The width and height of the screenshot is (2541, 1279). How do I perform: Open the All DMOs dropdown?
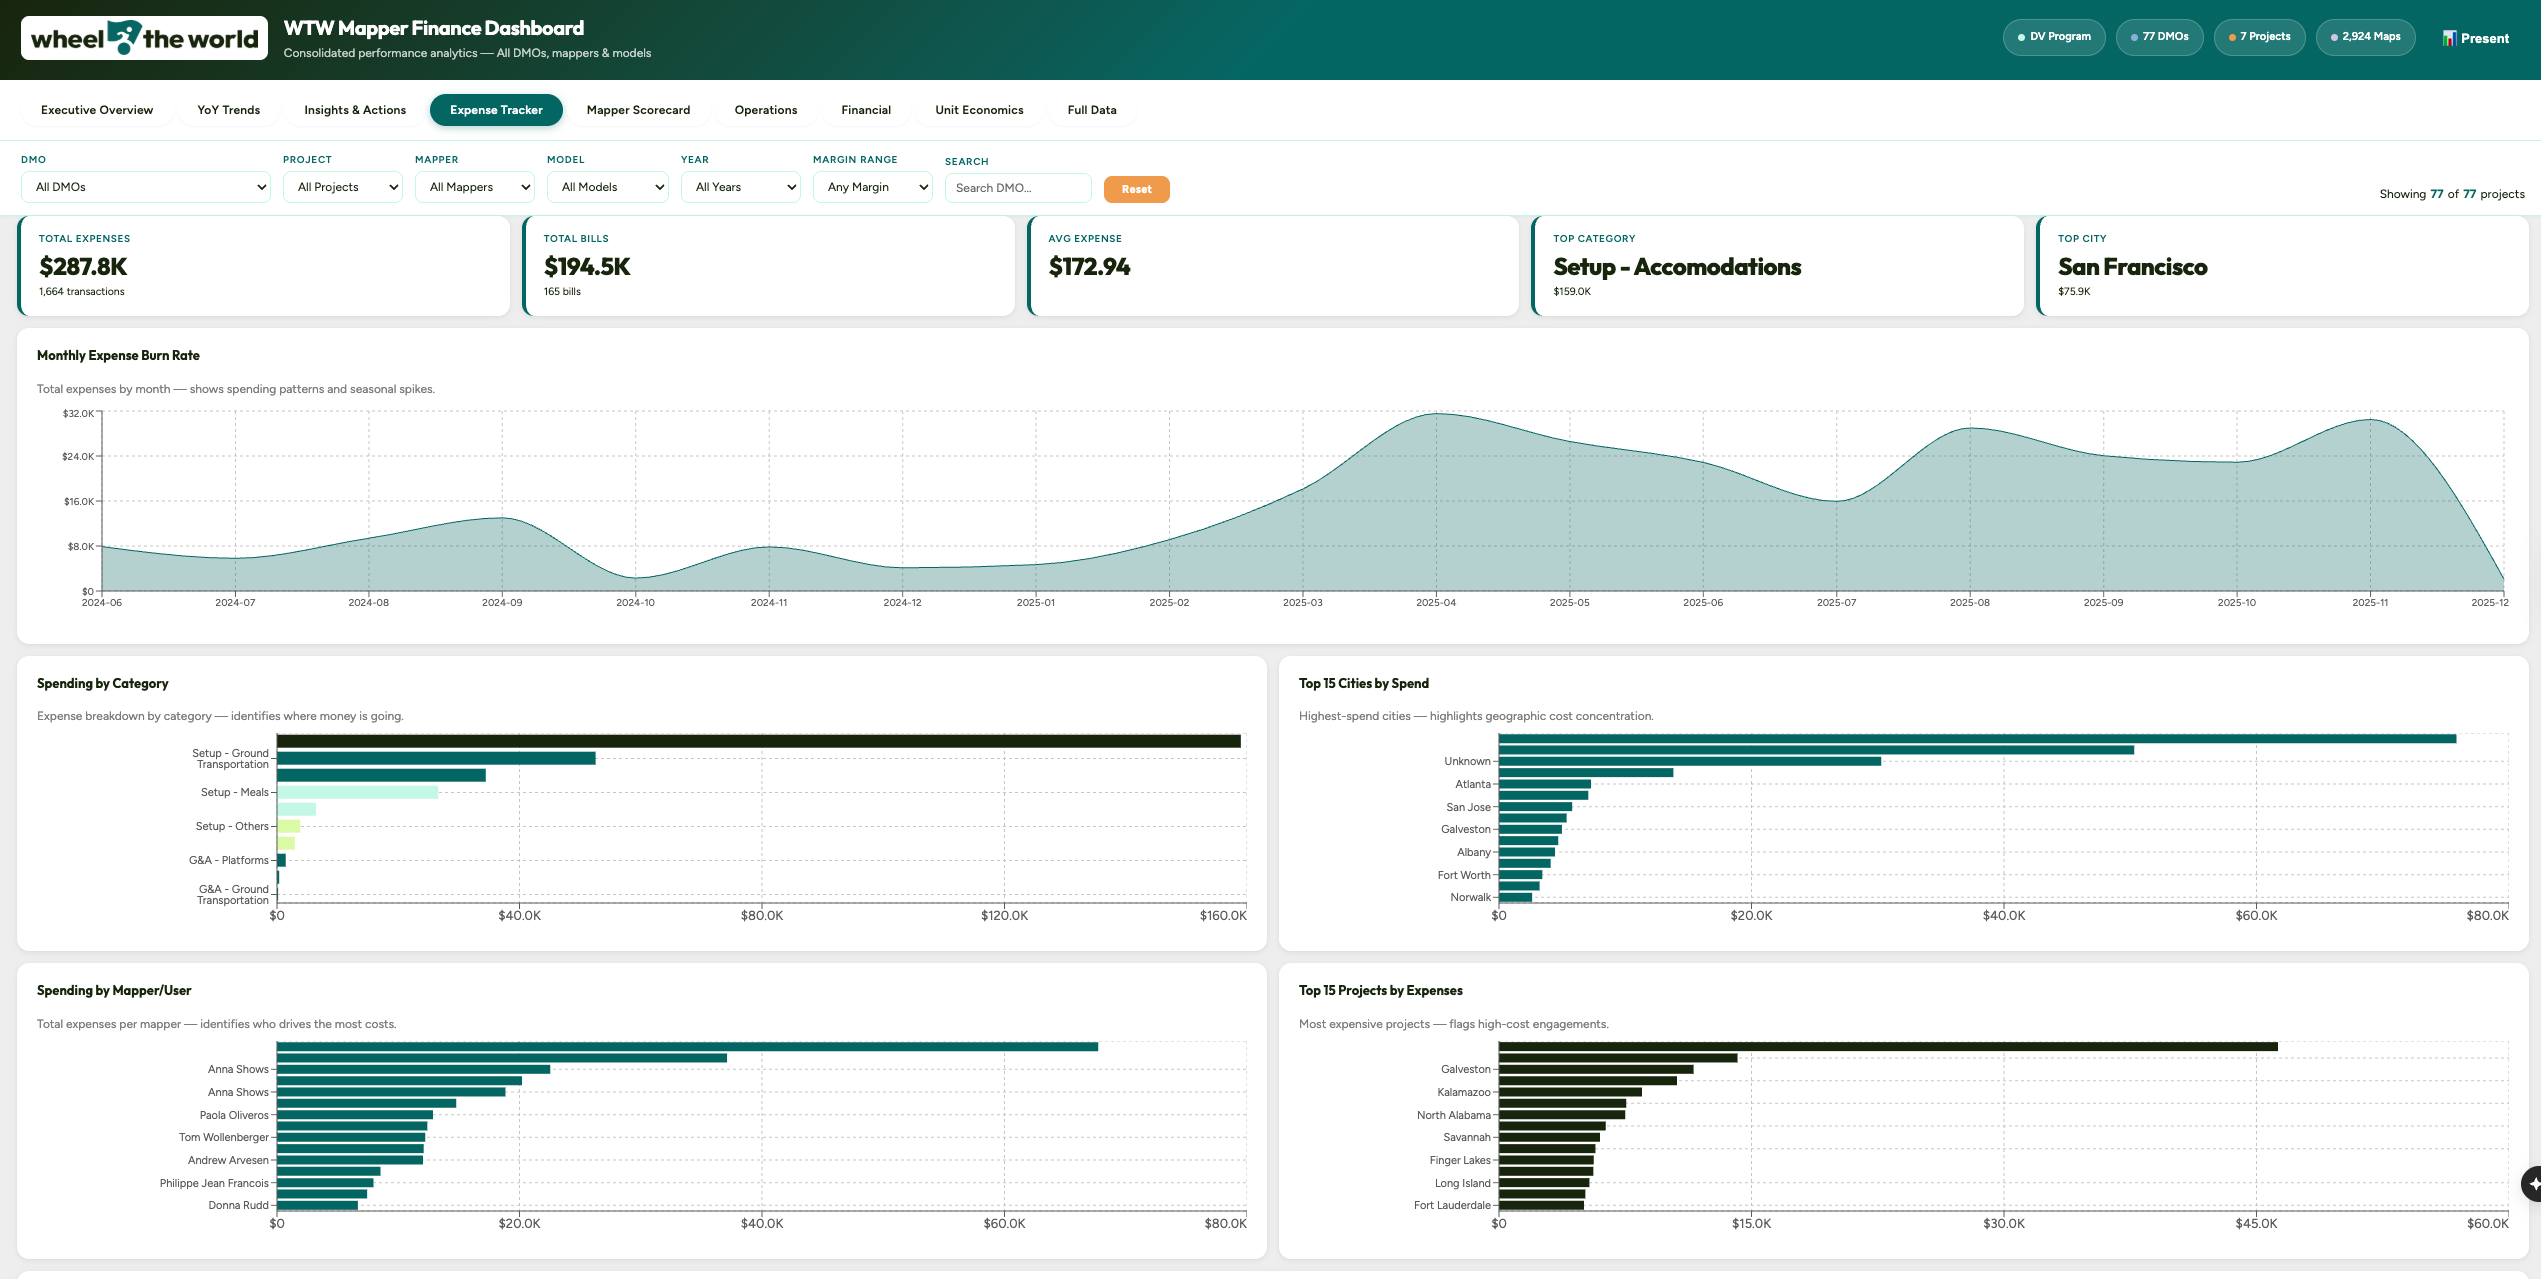pos(145,187)
